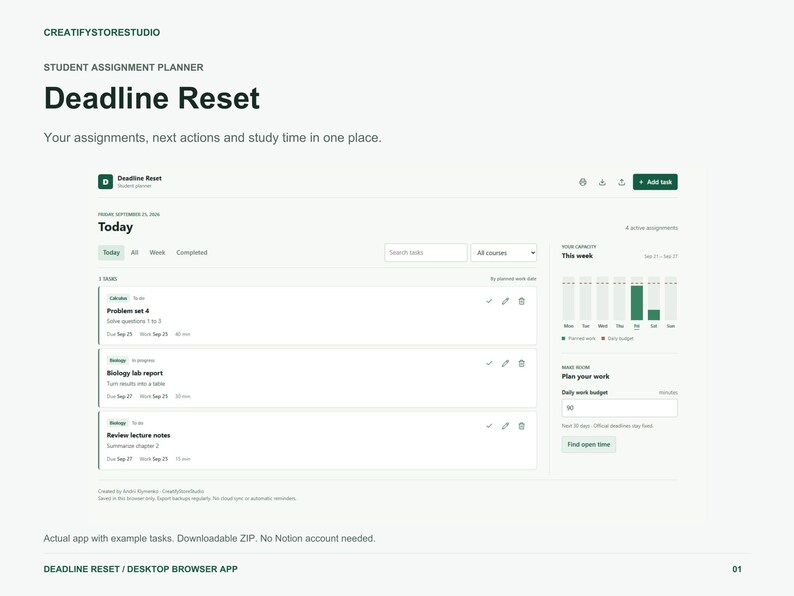Image resolution: width=794 pixels, height=596 pixels.
Task: Click the '40 min' duration on Problem set 4
Action: [x=183, y=334]
